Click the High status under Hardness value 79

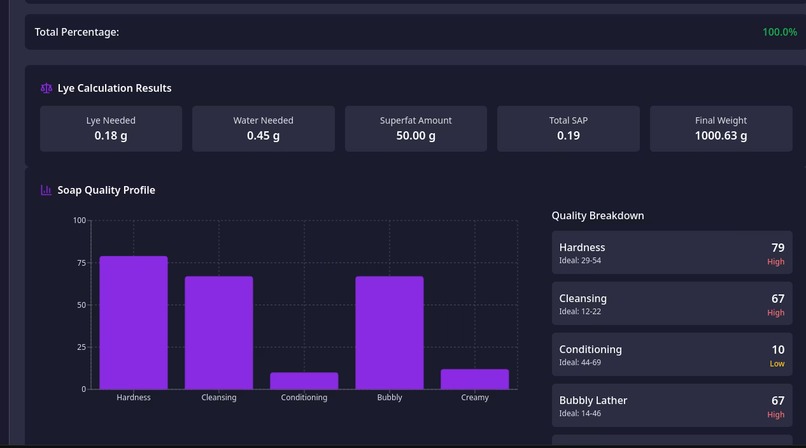click(776, 262)
